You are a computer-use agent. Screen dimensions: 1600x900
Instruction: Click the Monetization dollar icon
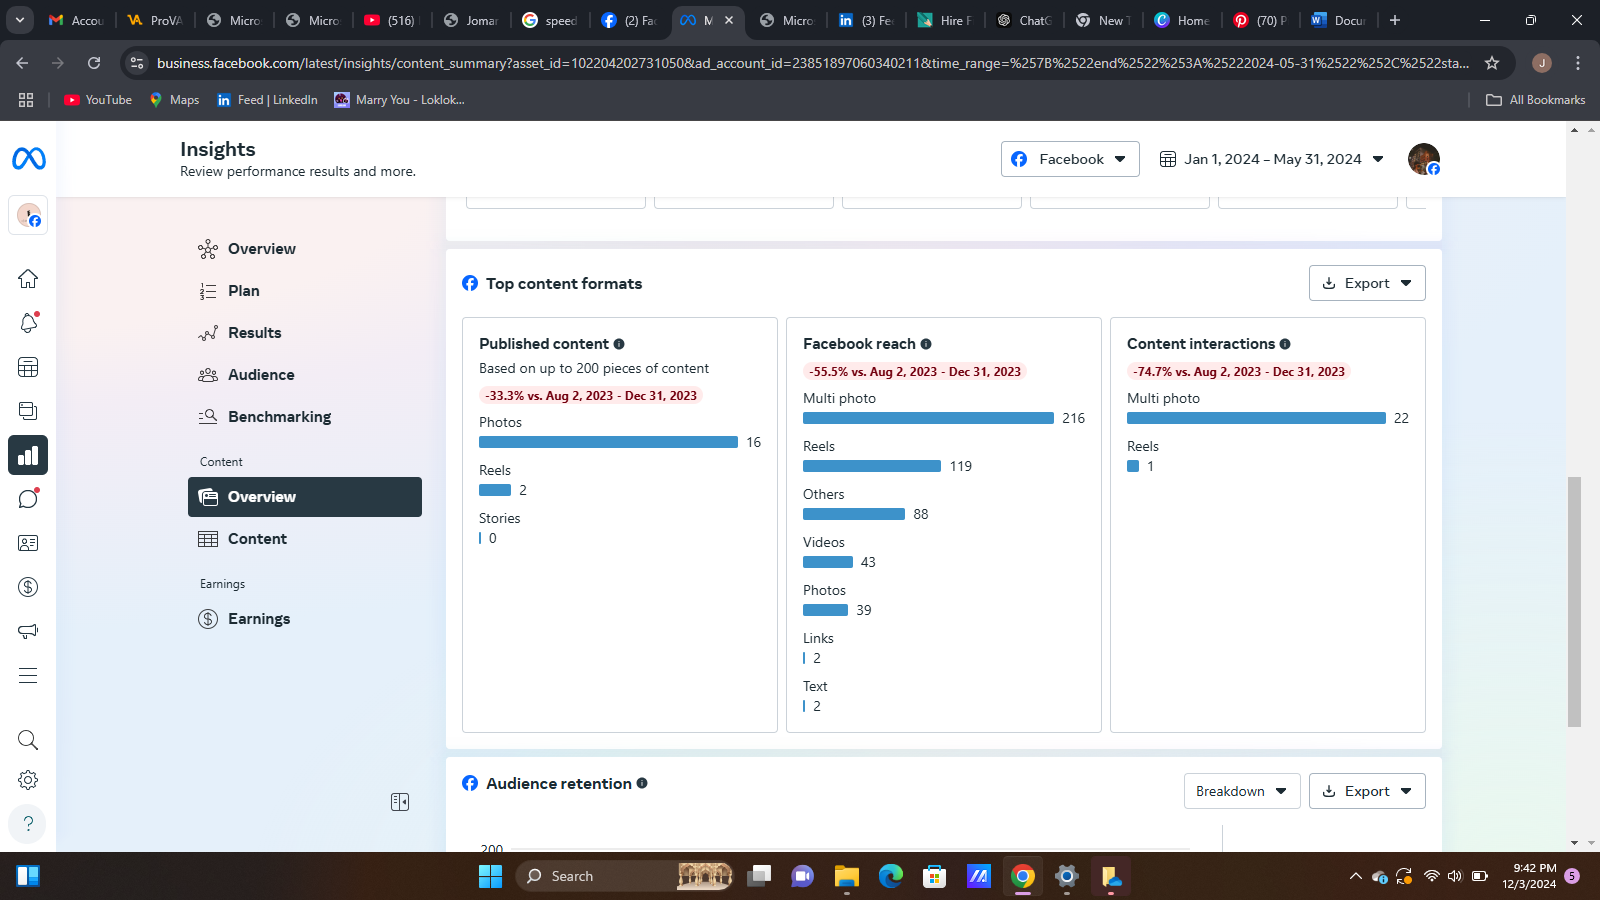28,587
